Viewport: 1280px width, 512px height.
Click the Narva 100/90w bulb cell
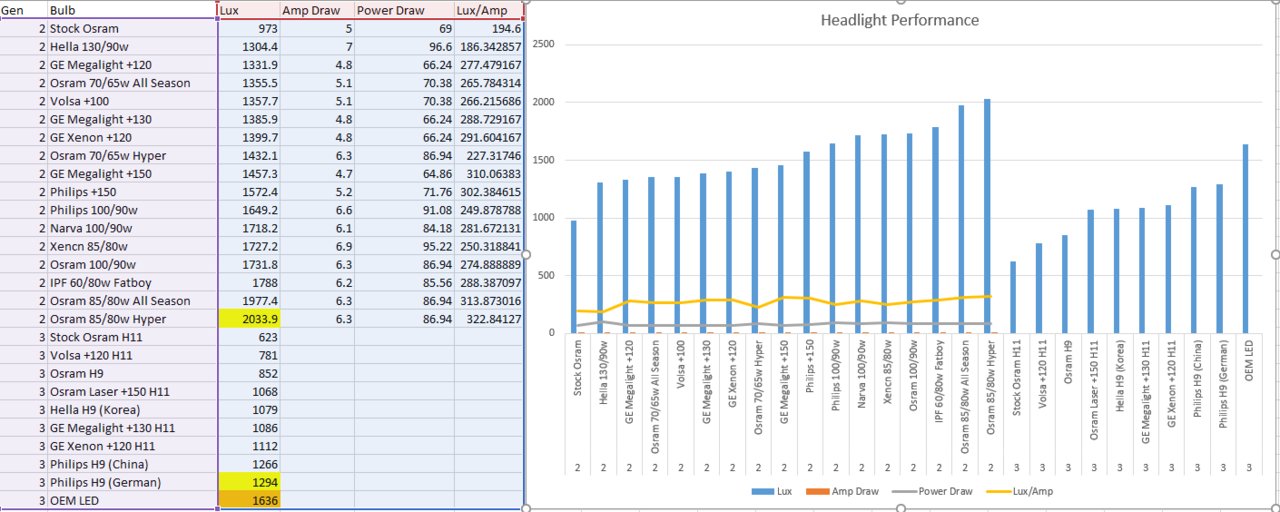click(132, 227)
